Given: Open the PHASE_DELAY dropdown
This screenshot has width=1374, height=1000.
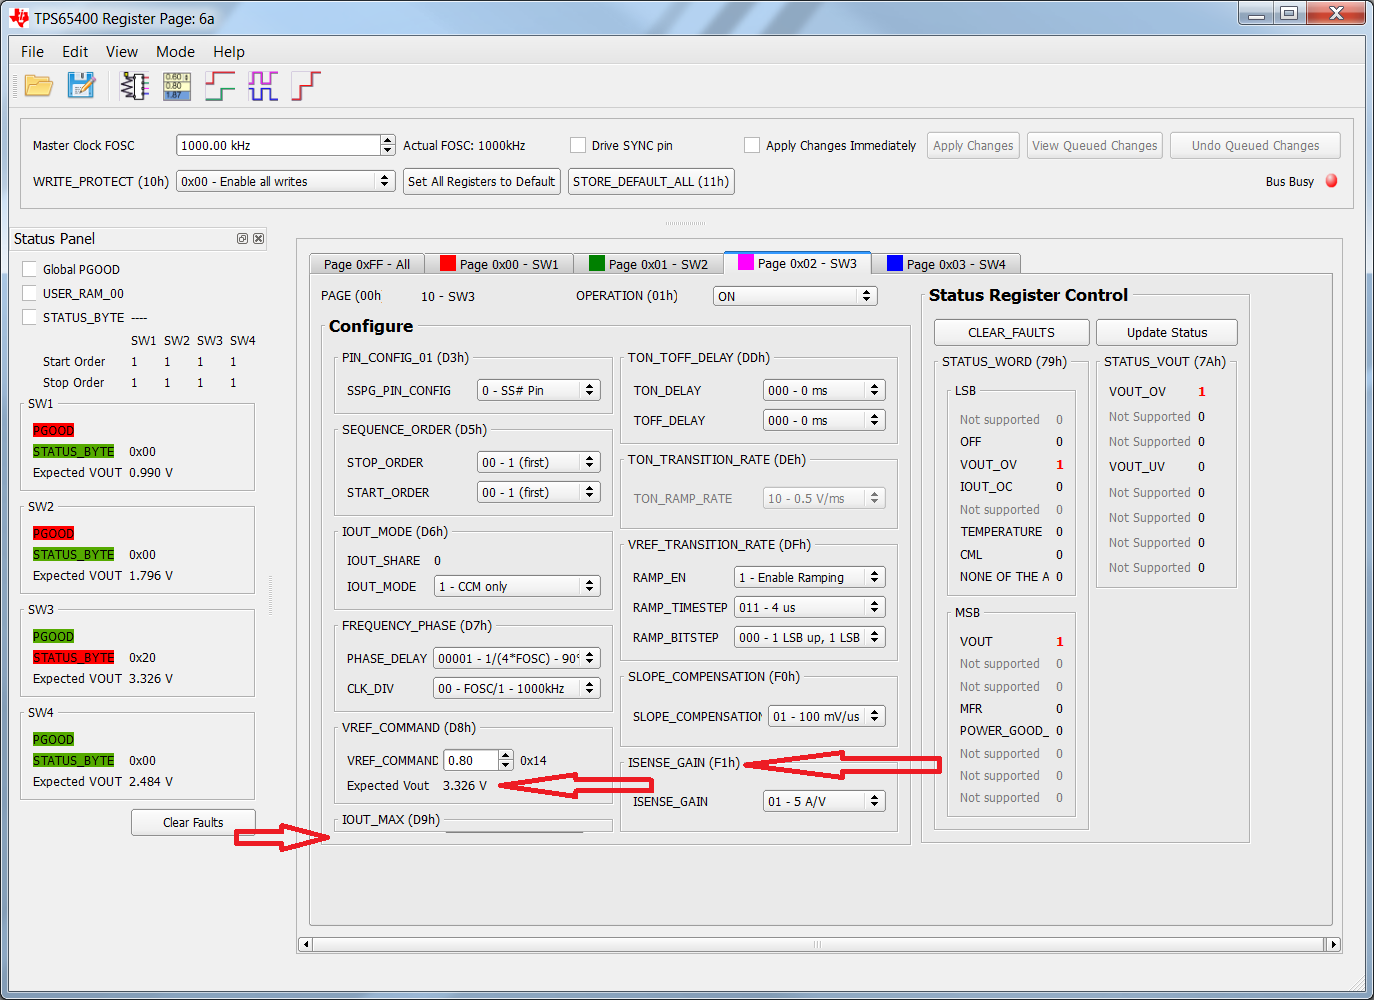Looking at the screenshot, I should [517, 658].
